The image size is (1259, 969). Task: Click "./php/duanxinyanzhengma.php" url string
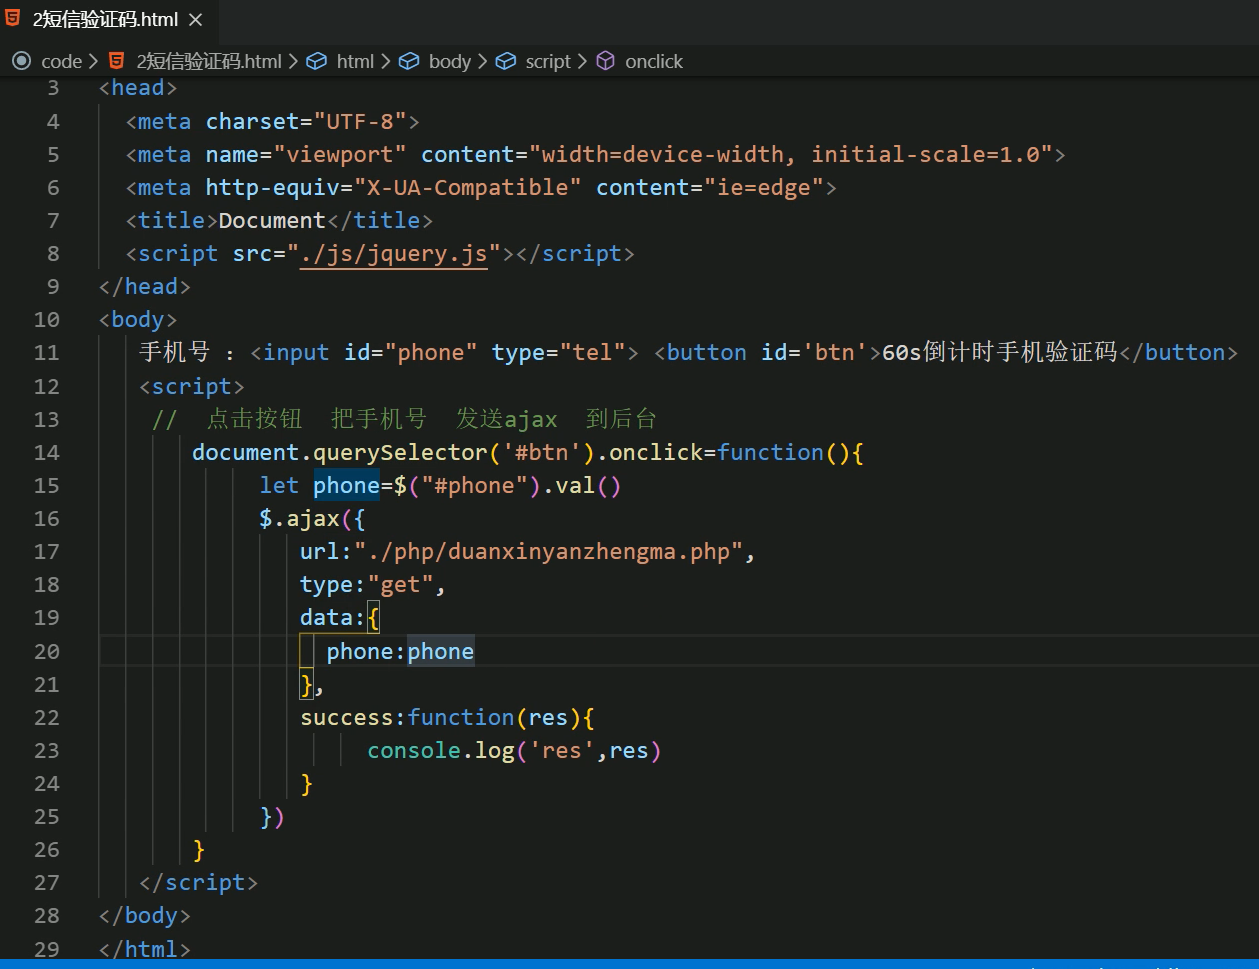(x=549, y=551)
